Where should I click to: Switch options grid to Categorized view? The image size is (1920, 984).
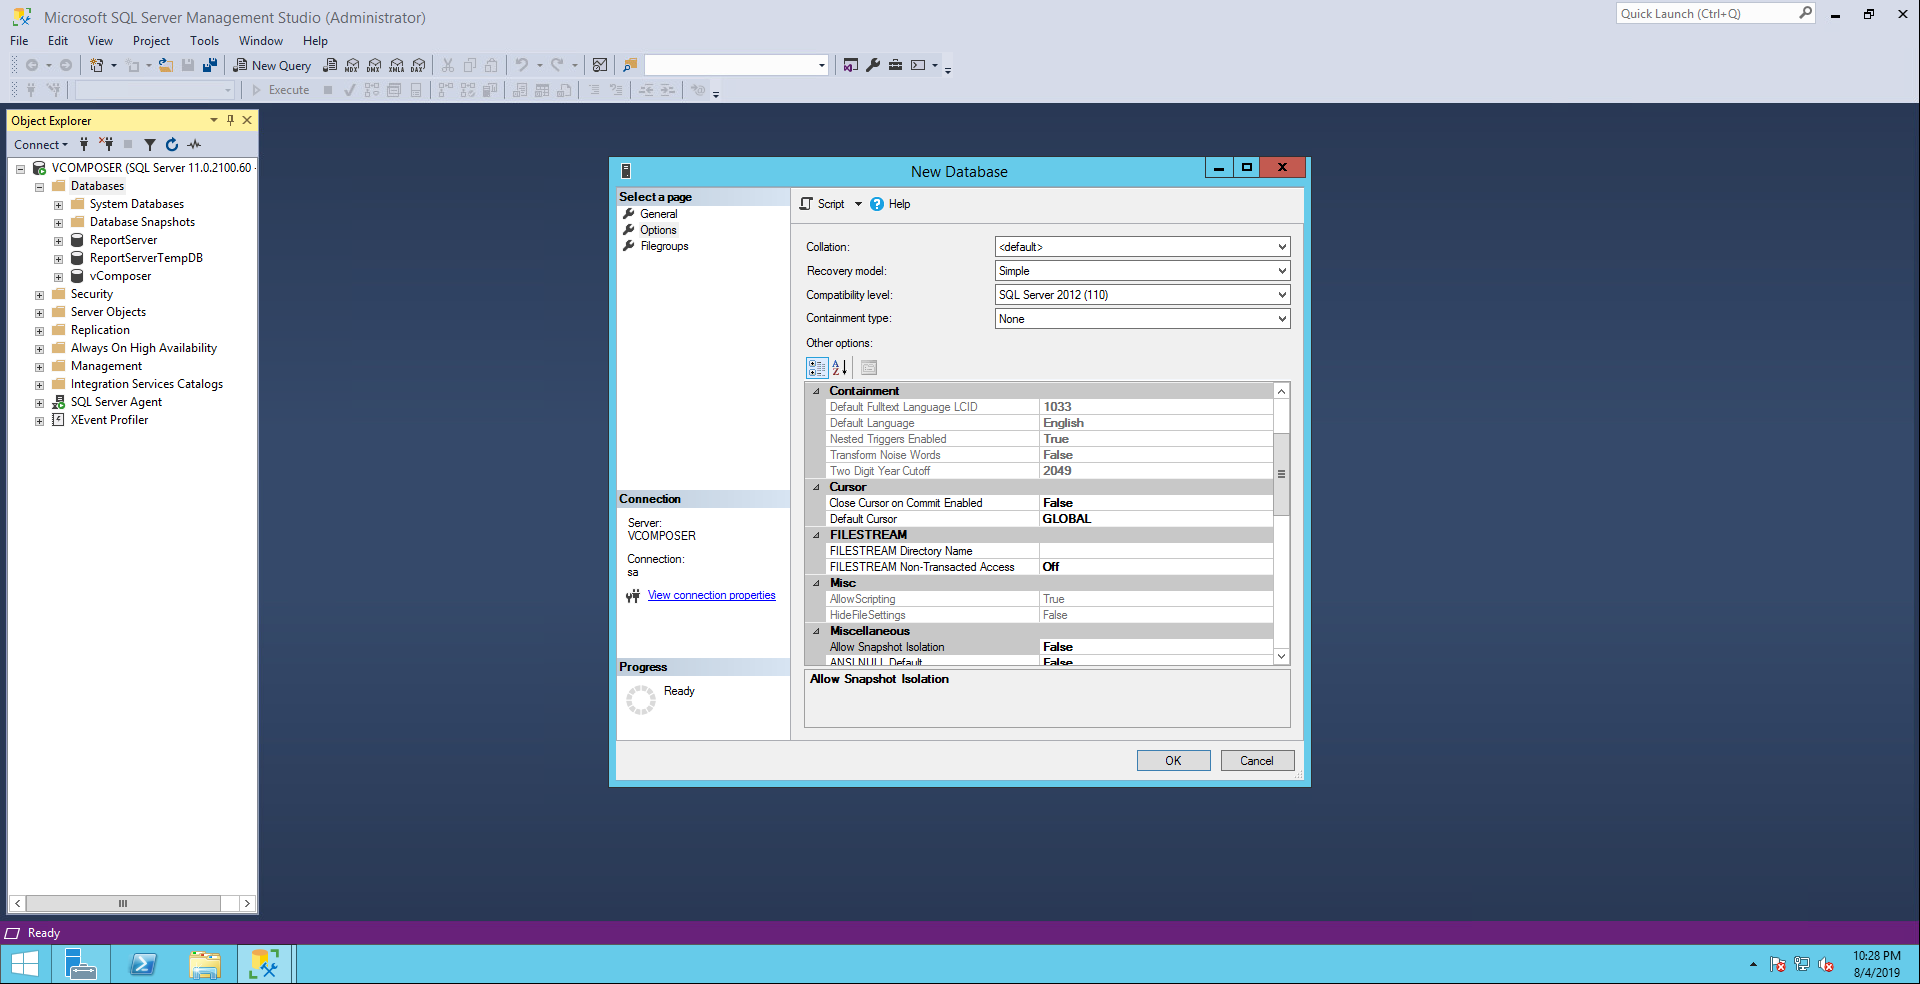click(x=817, y=368)
